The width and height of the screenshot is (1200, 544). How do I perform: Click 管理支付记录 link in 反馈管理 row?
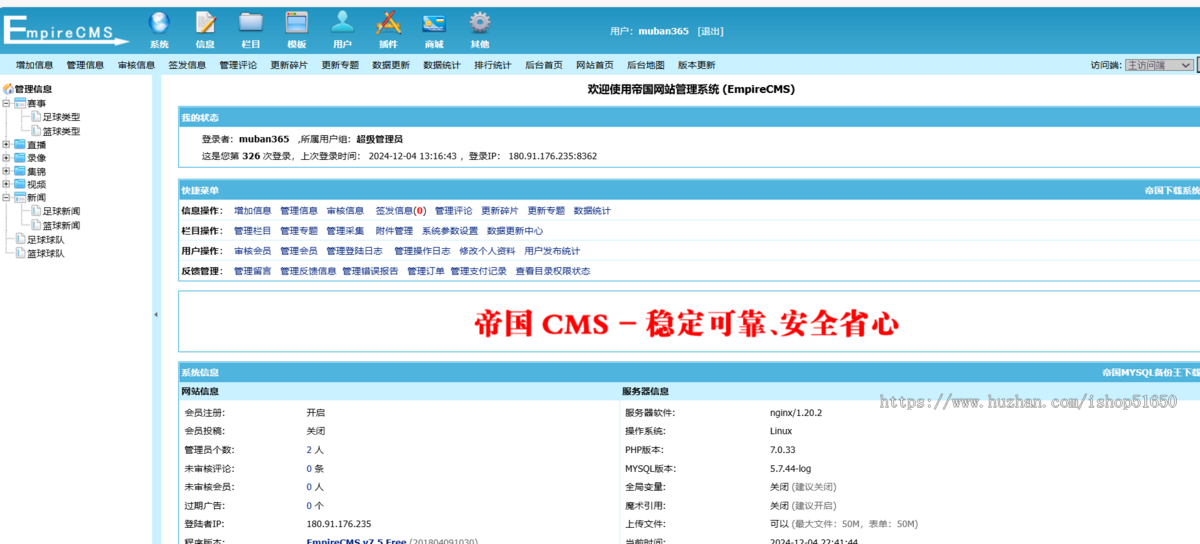pyautogui.click(x=478, y=271)
